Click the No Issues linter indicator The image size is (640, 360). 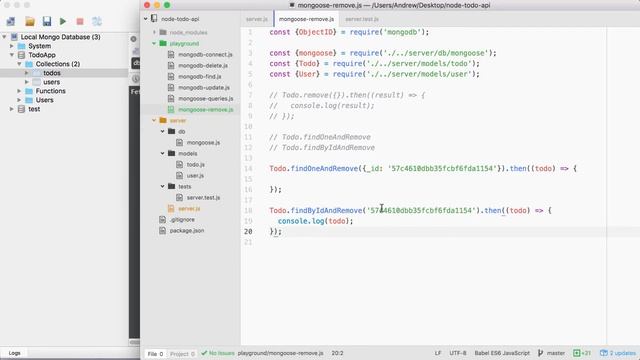[x=218, y=353]
